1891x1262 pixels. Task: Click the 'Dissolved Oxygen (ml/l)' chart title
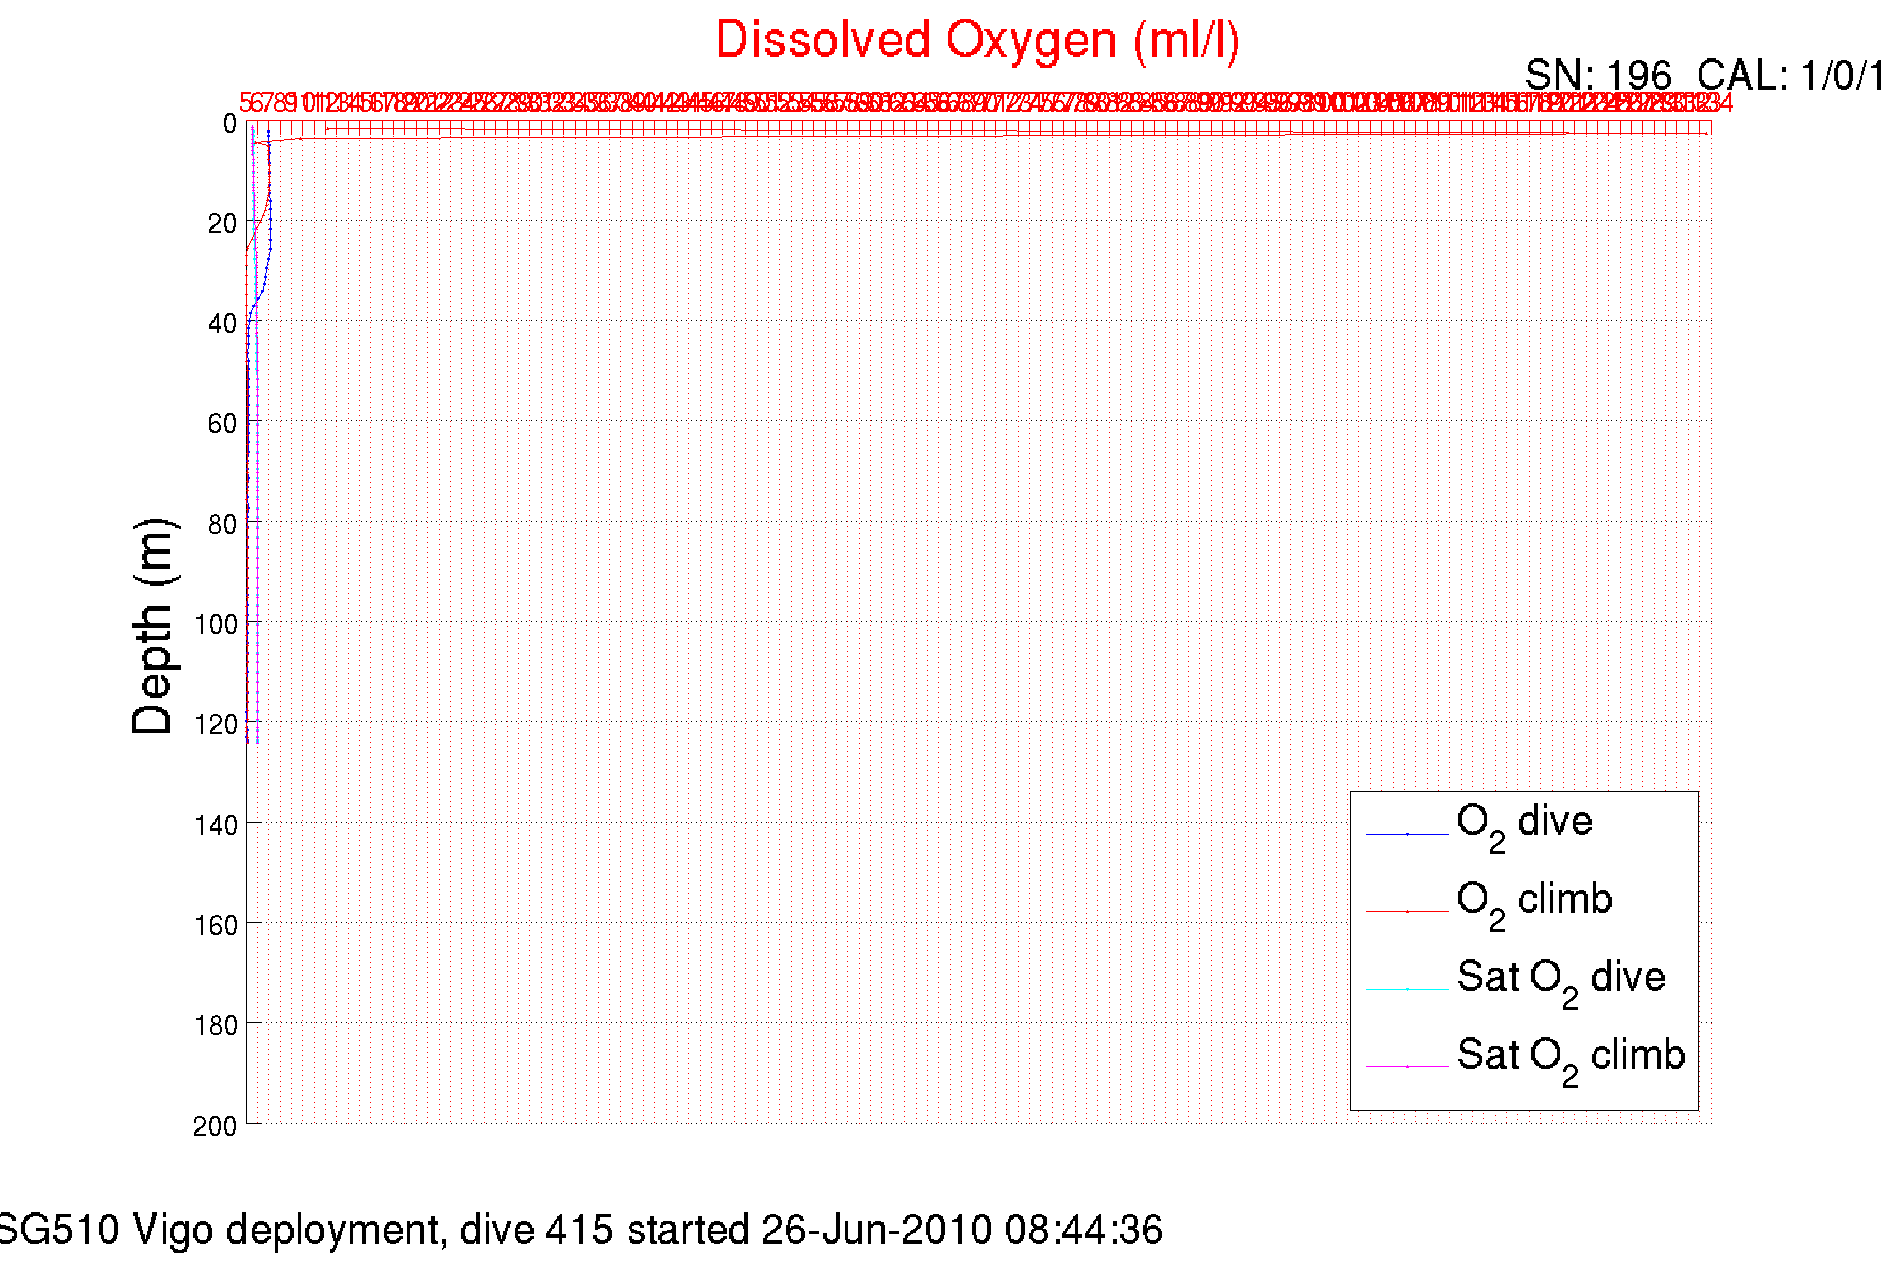click(x=977, y=41)
